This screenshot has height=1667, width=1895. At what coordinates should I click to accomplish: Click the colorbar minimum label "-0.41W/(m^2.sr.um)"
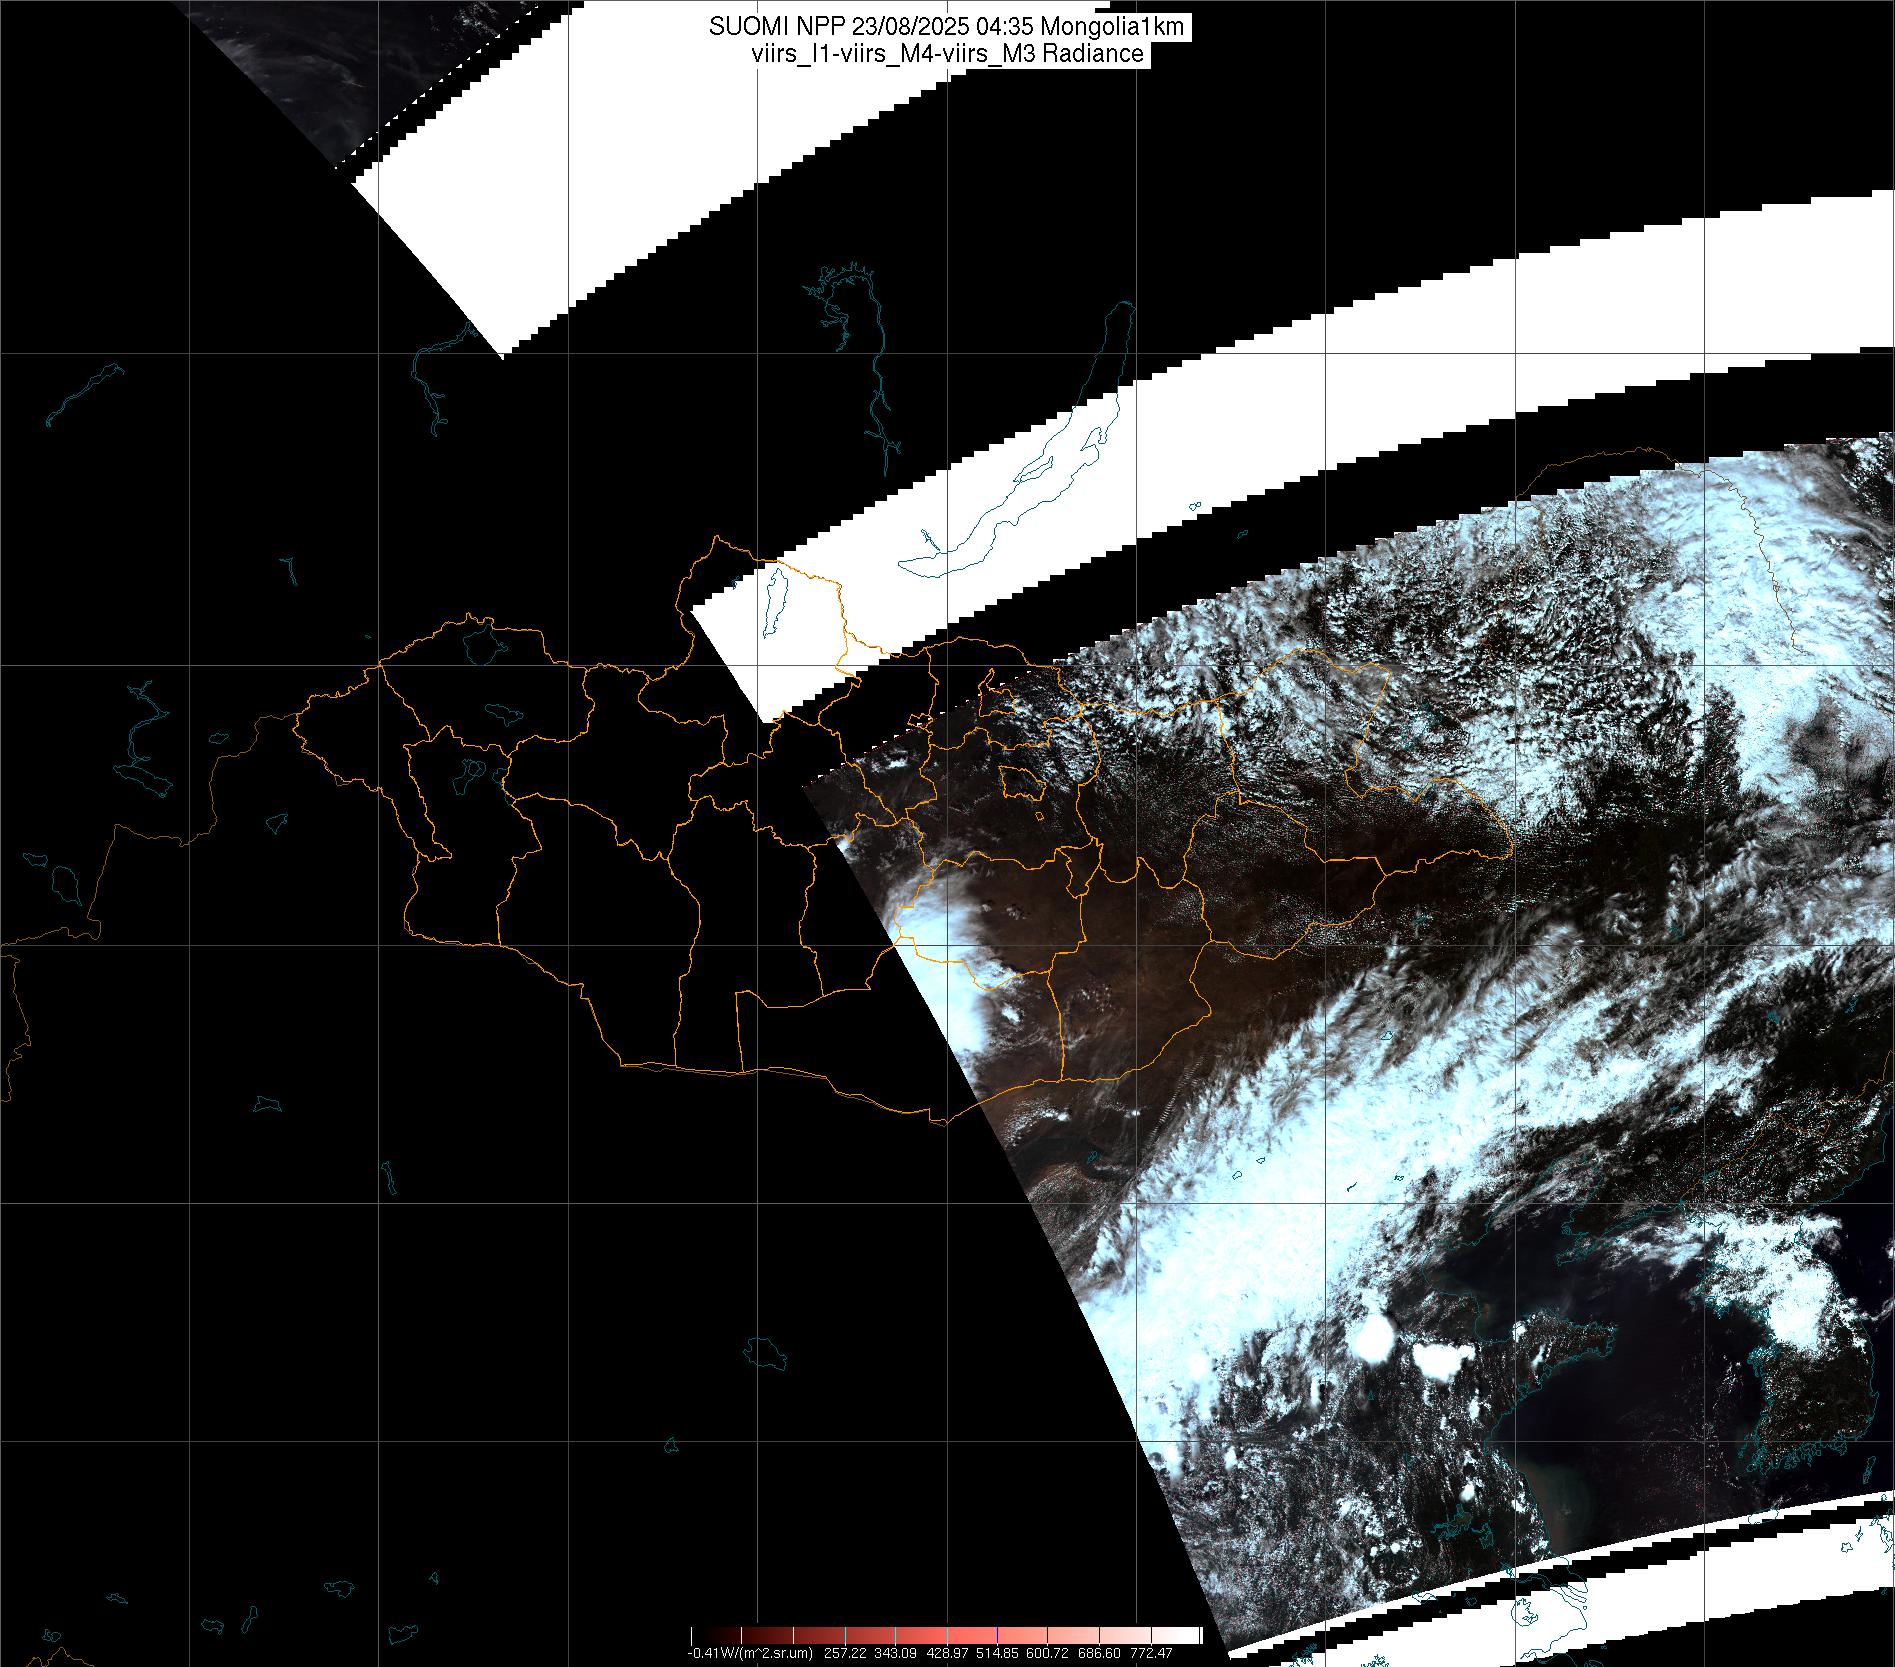click(x=750, y=1653)
